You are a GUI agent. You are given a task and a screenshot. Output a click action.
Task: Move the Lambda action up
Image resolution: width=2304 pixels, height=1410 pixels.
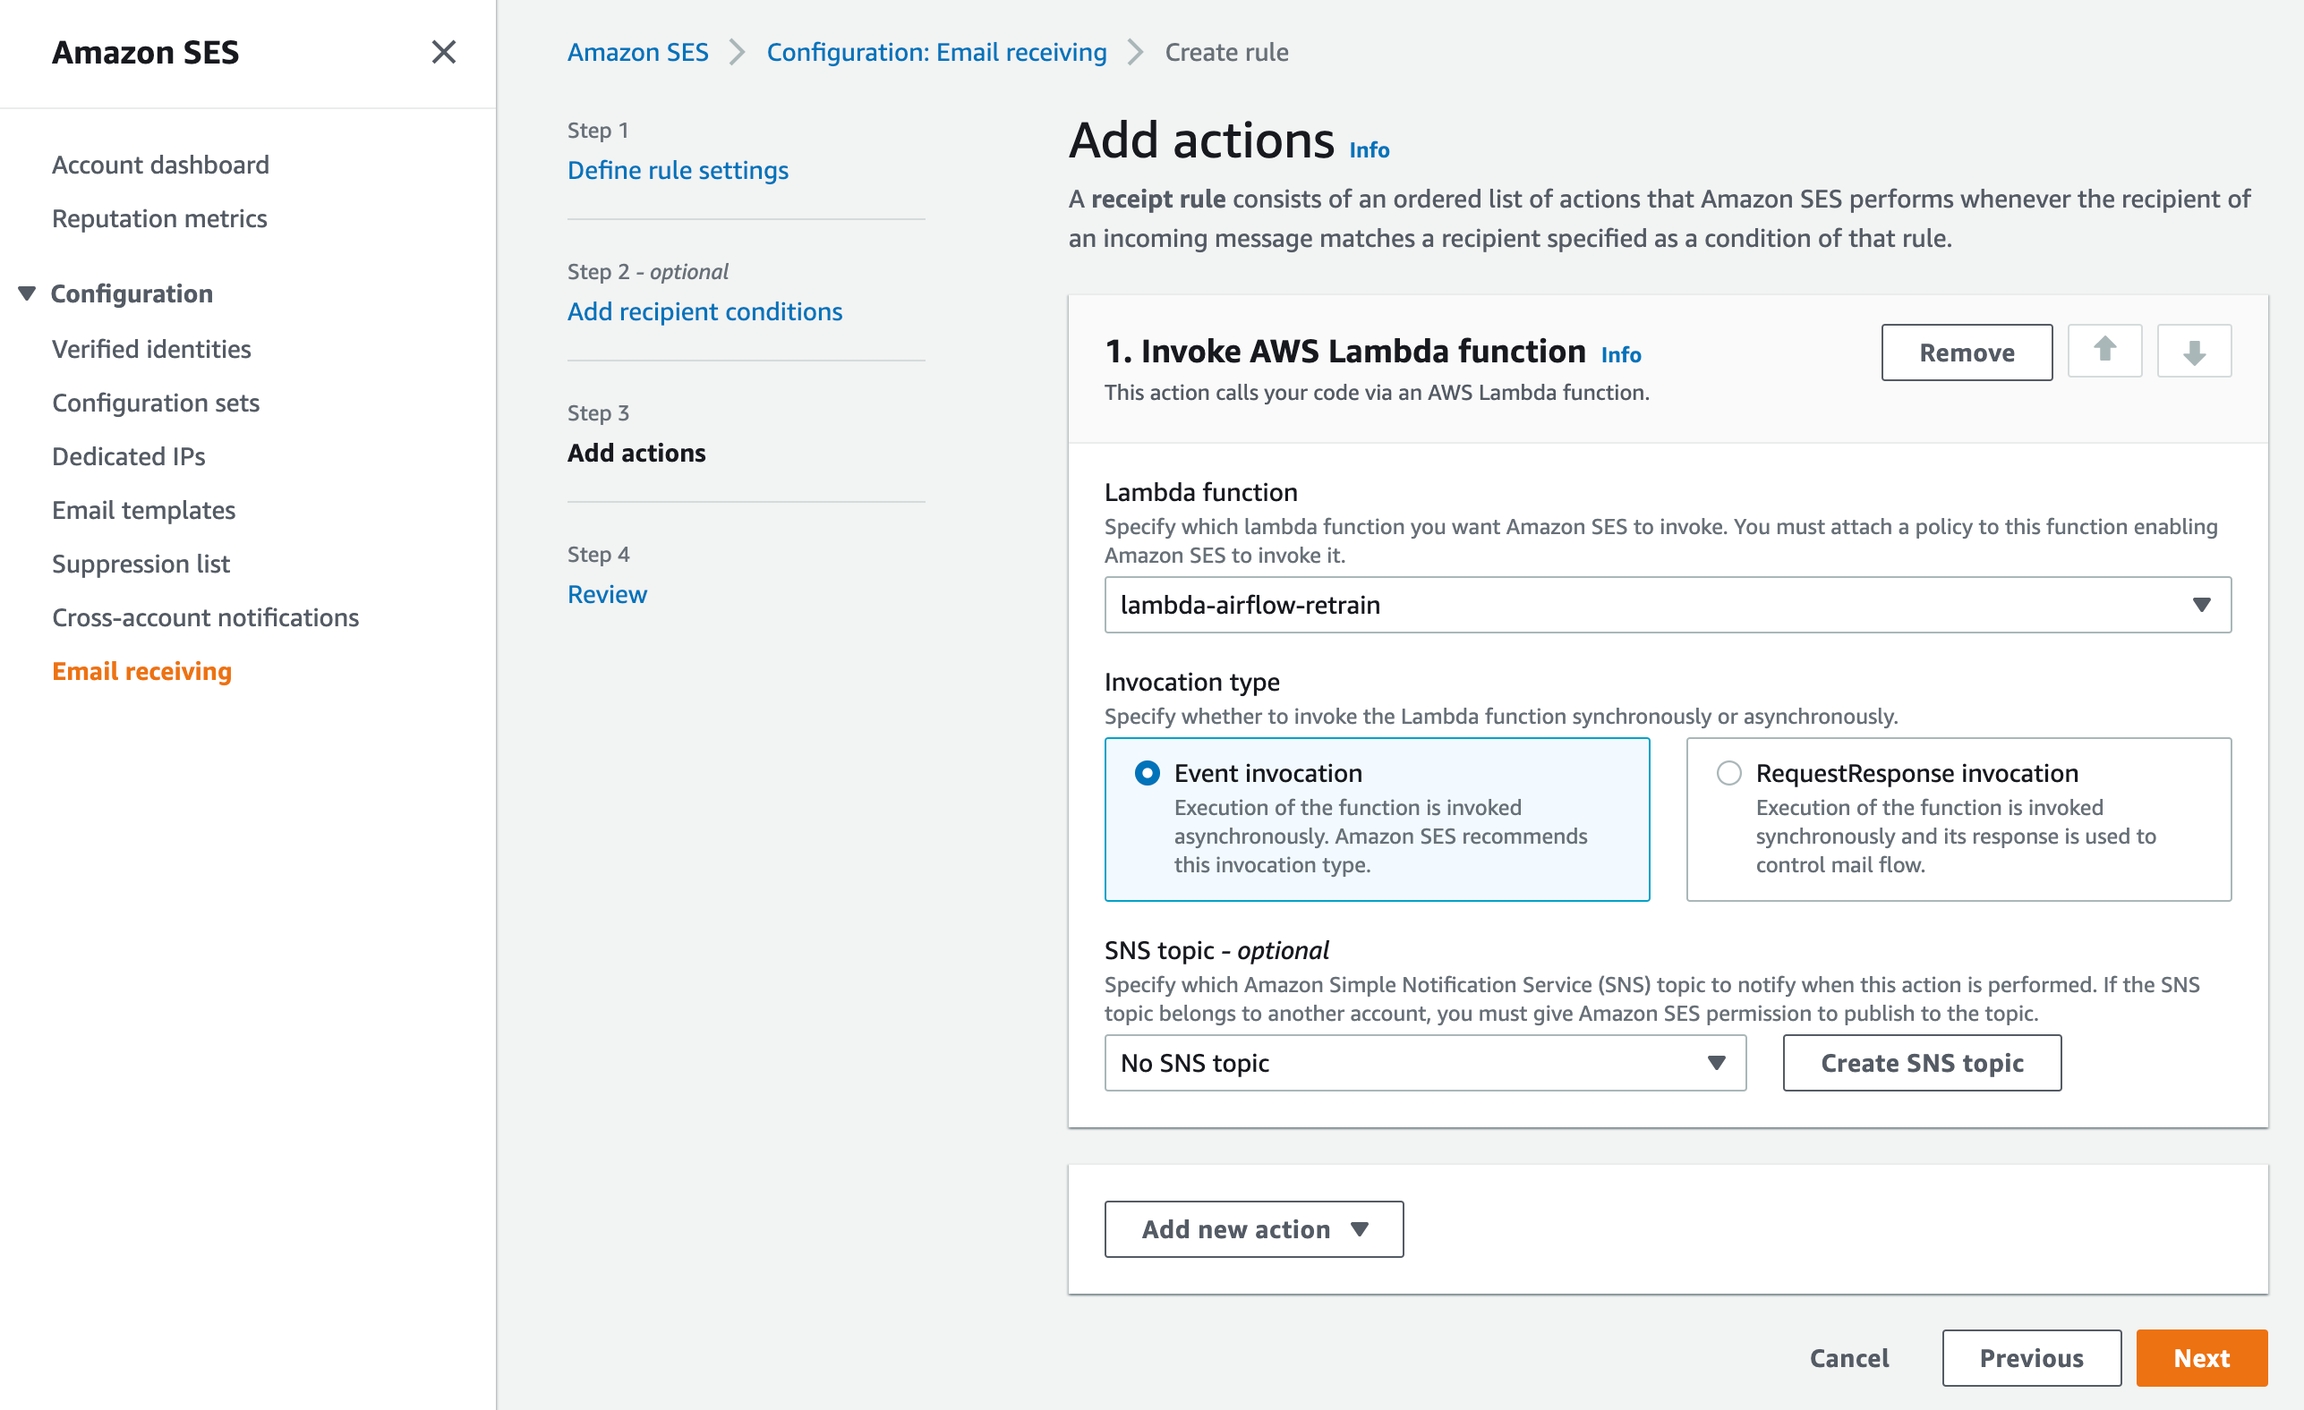(x=2104, y=351)
